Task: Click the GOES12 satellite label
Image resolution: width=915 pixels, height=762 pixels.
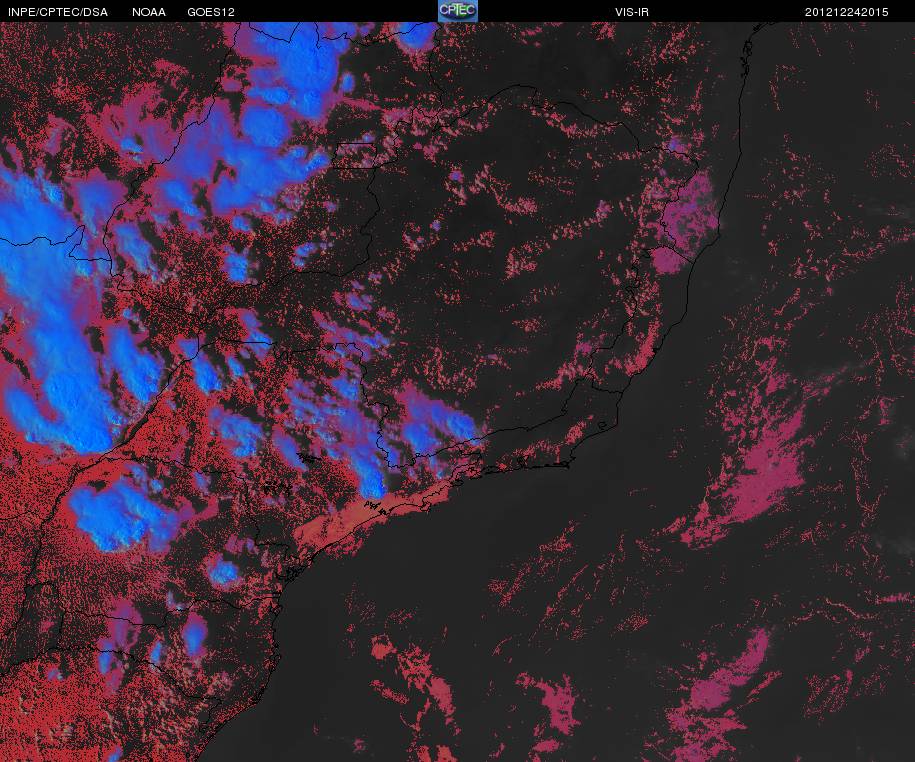Action: 211,12
